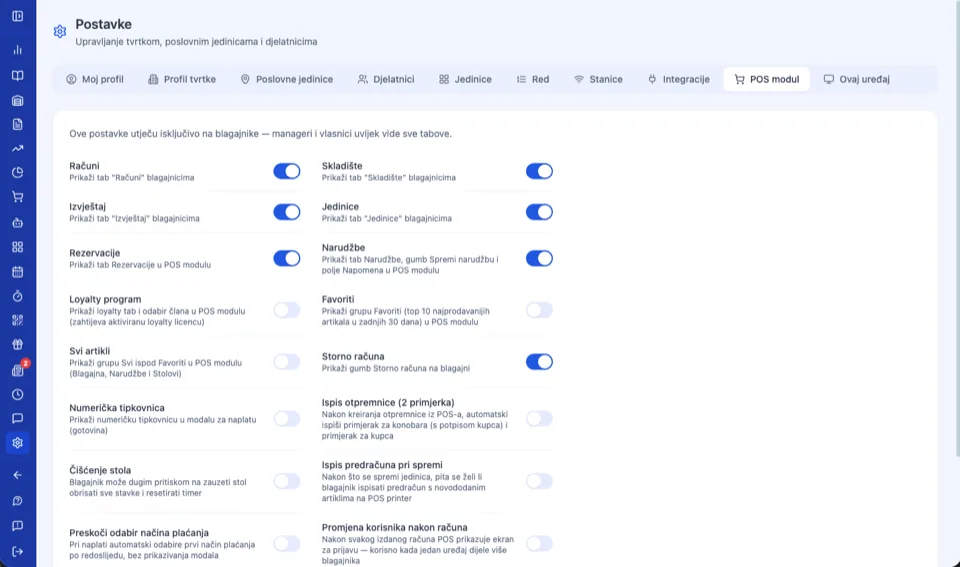960x567 pixels.
Task: Open the shopping cart icon in sidebar
Action: 17,197
